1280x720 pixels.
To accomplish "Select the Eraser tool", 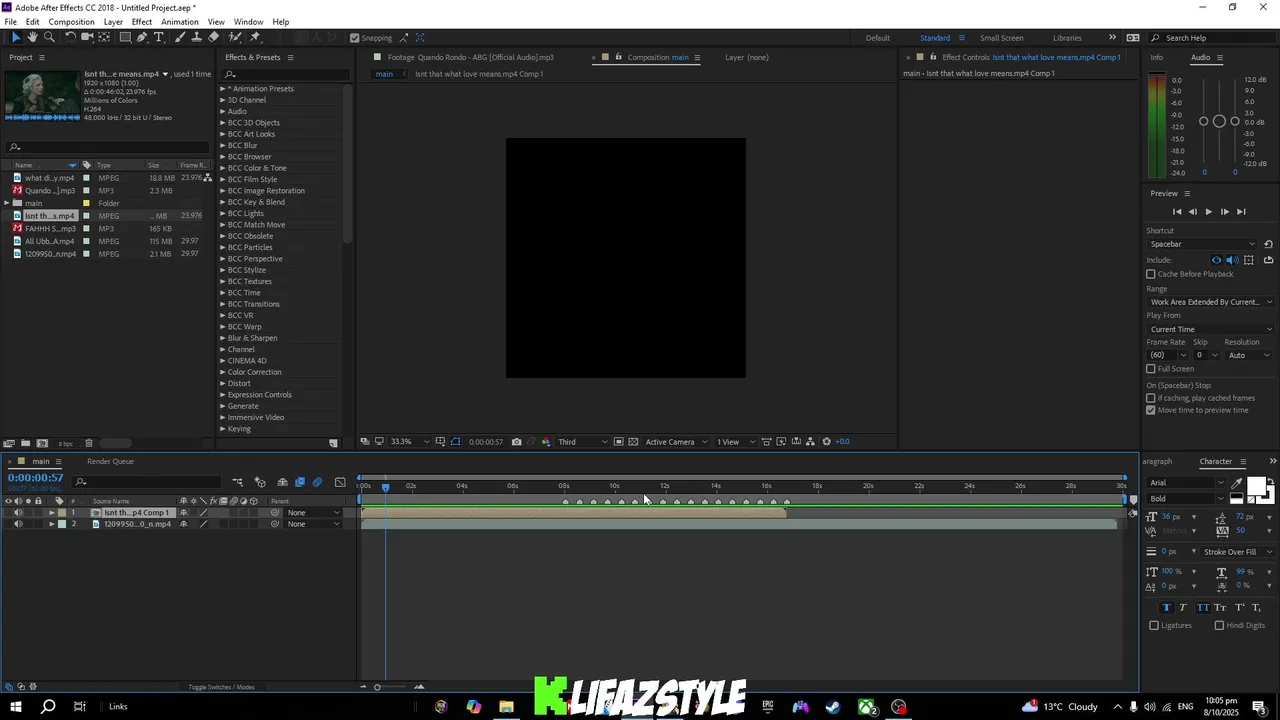I will (214, 37).
